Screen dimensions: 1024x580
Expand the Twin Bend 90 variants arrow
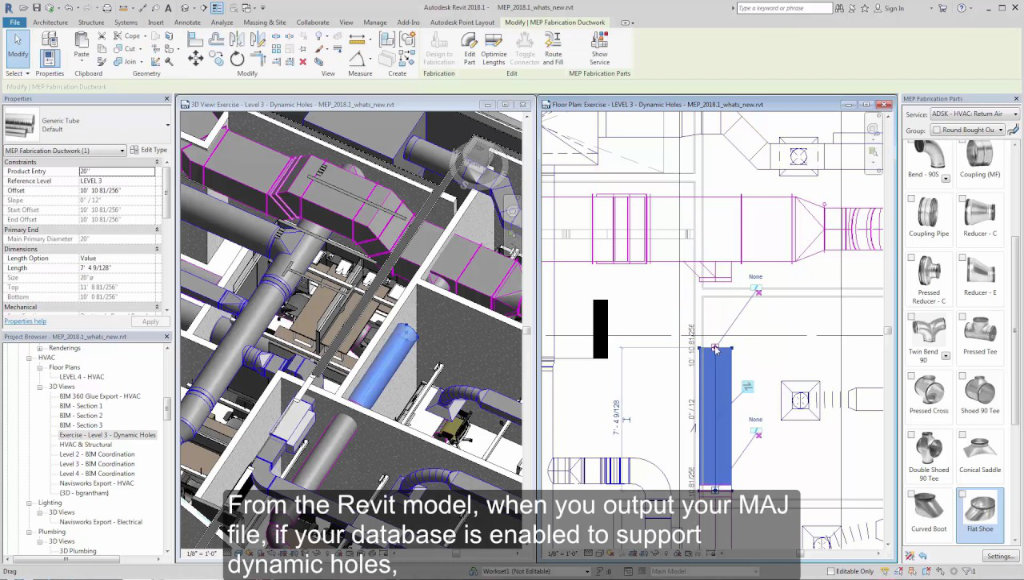pos(946,356)
